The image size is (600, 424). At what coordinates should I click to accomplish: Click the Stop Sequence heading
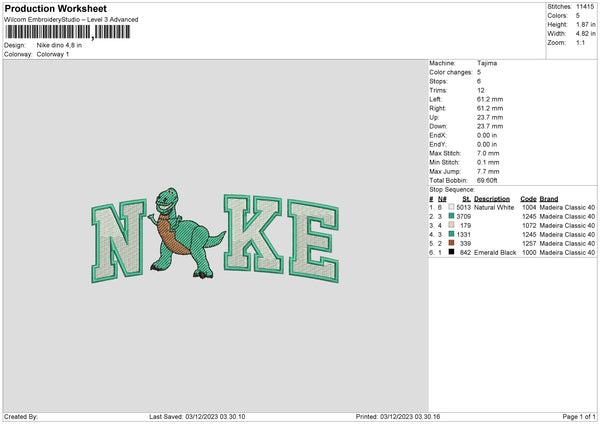[x=452, y=190]
